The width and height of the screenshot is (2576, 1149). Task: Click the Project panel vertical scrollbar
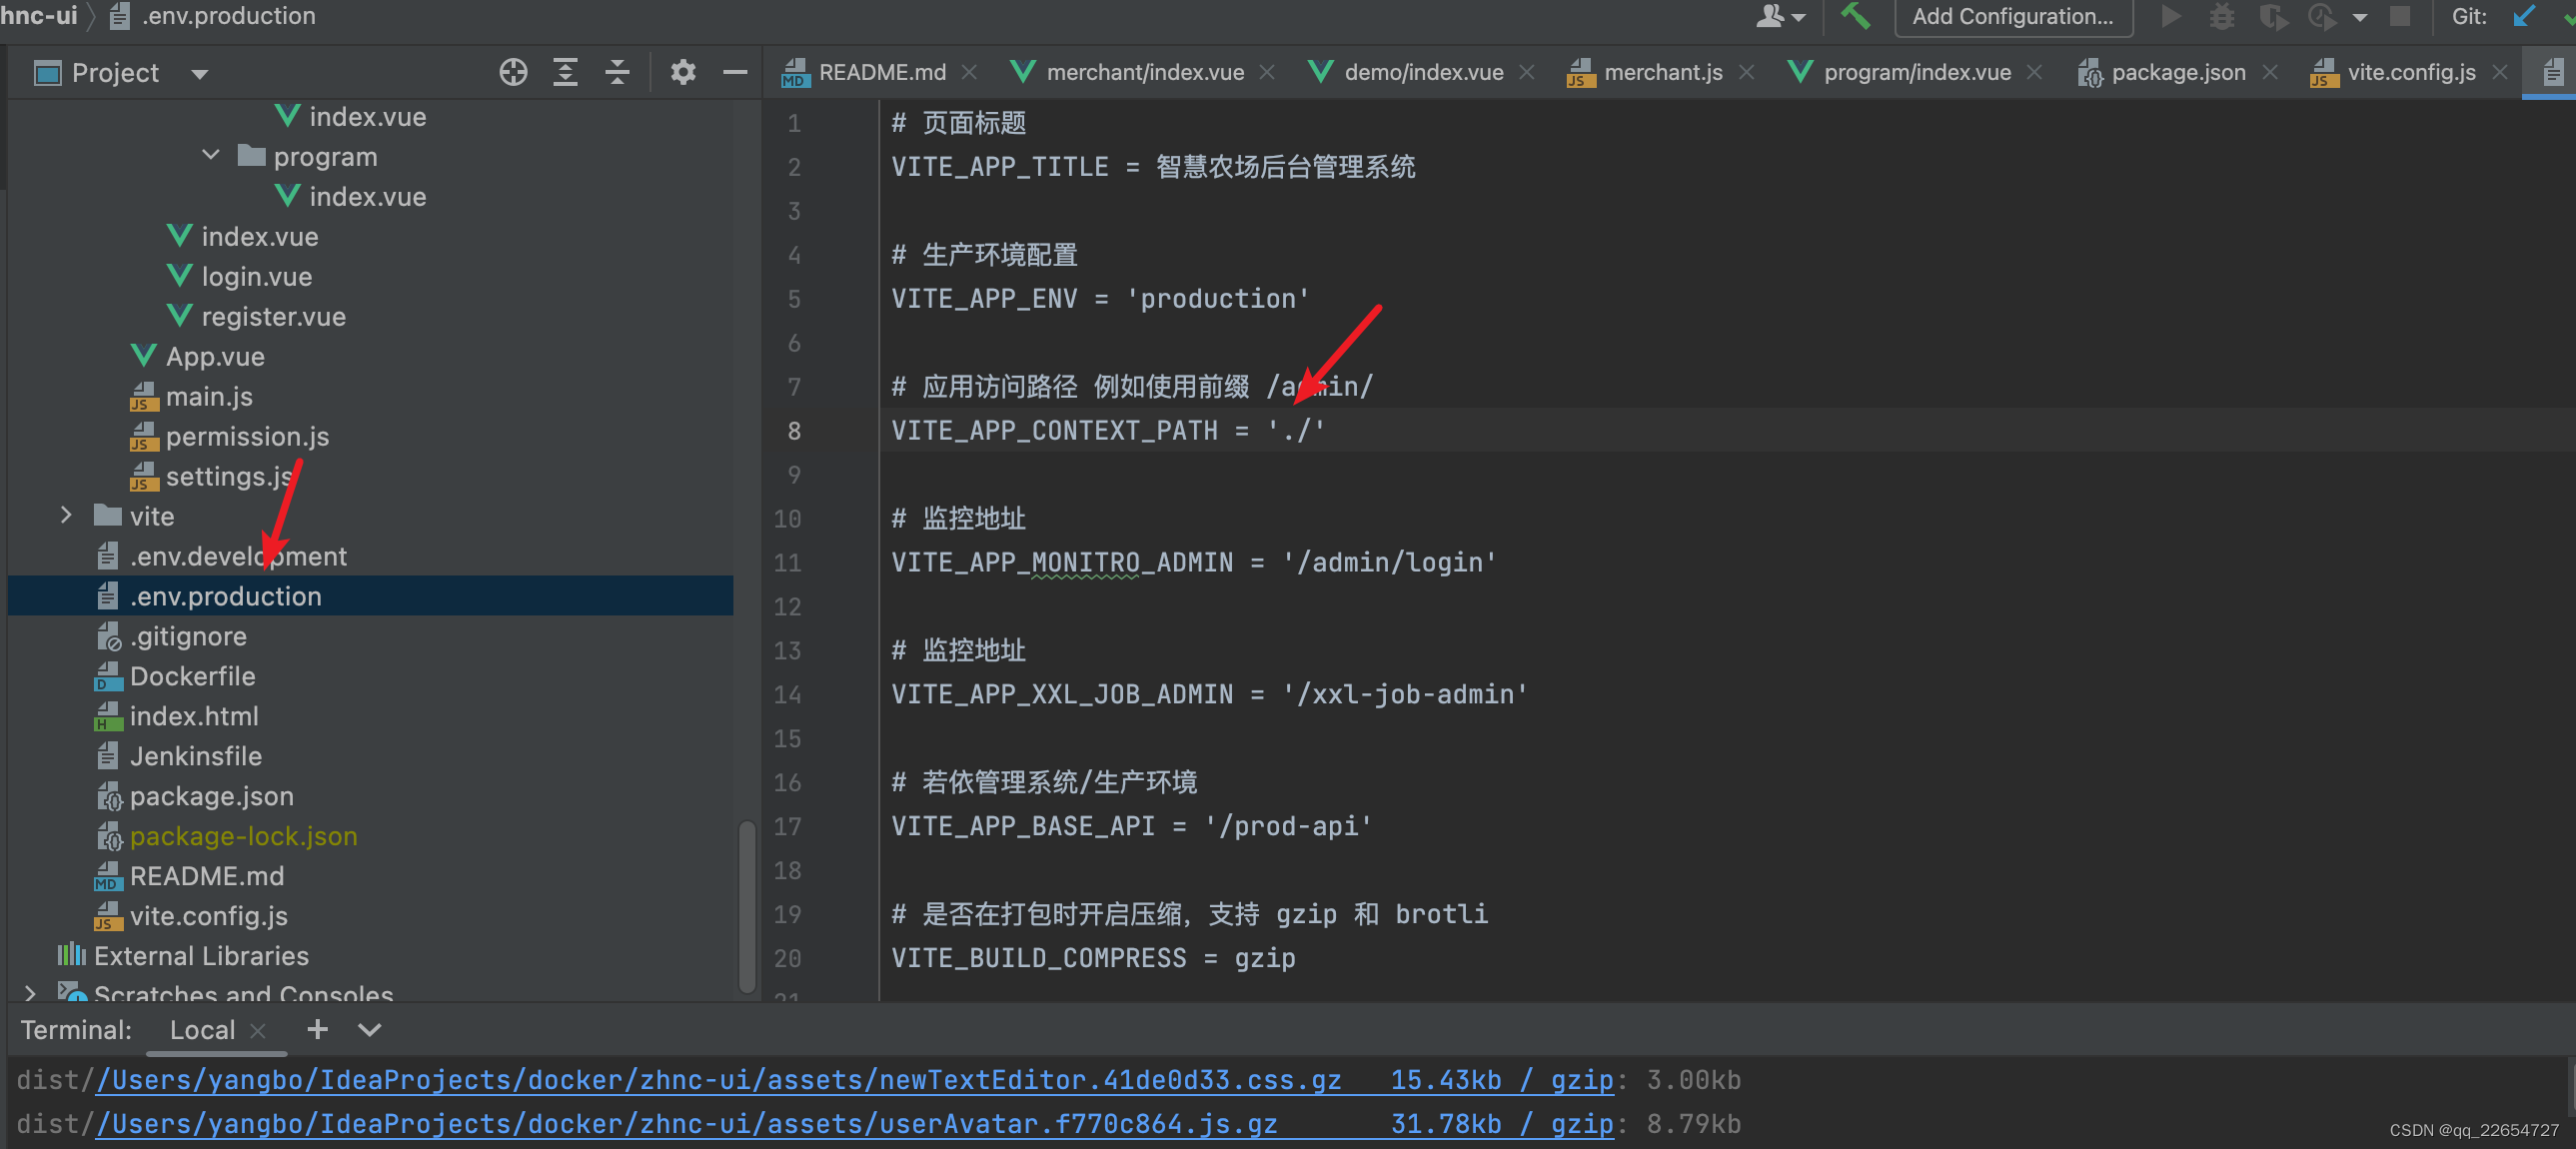pos(746,905)
